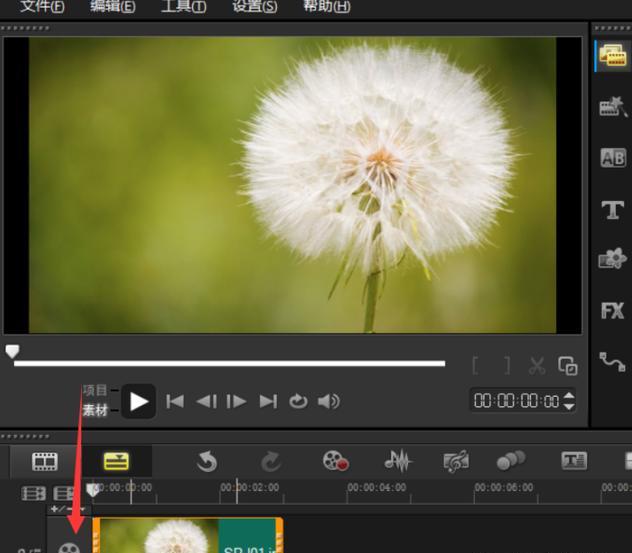This screenshot has width=632, height=553.
Task: Click the timecode stepper arrows
Action: pyautogui.click(x=569, y=401)
